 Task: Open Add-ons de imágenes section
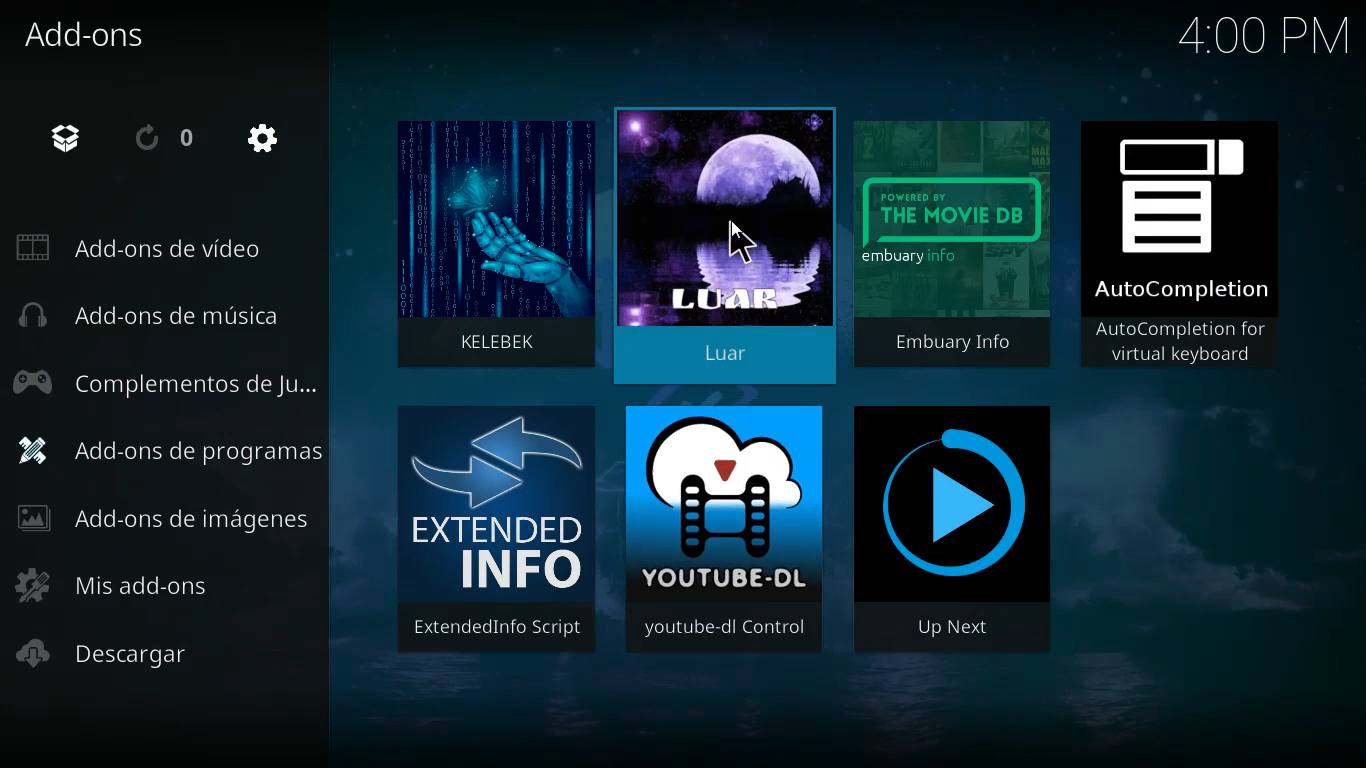[x=191, y=519]
